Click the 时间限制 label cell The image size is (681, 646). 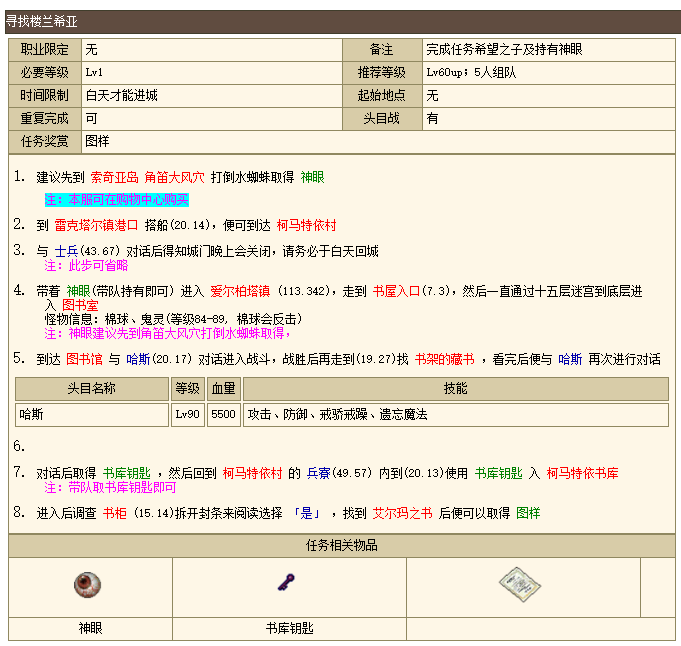pos(45,95)
